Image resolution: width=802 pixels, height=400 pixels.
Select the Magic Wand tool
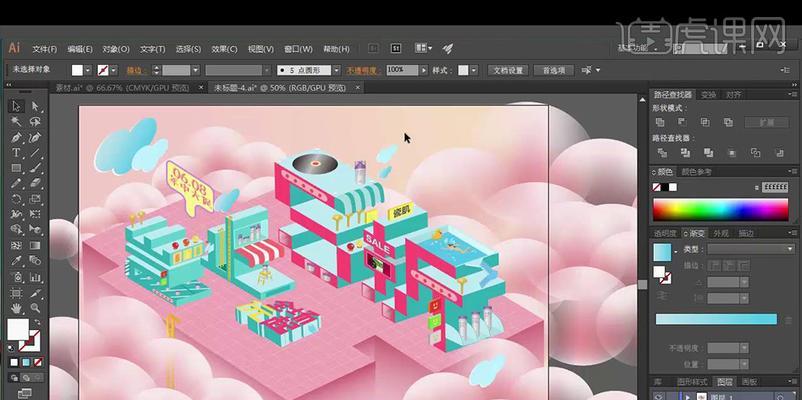[16, 122]
